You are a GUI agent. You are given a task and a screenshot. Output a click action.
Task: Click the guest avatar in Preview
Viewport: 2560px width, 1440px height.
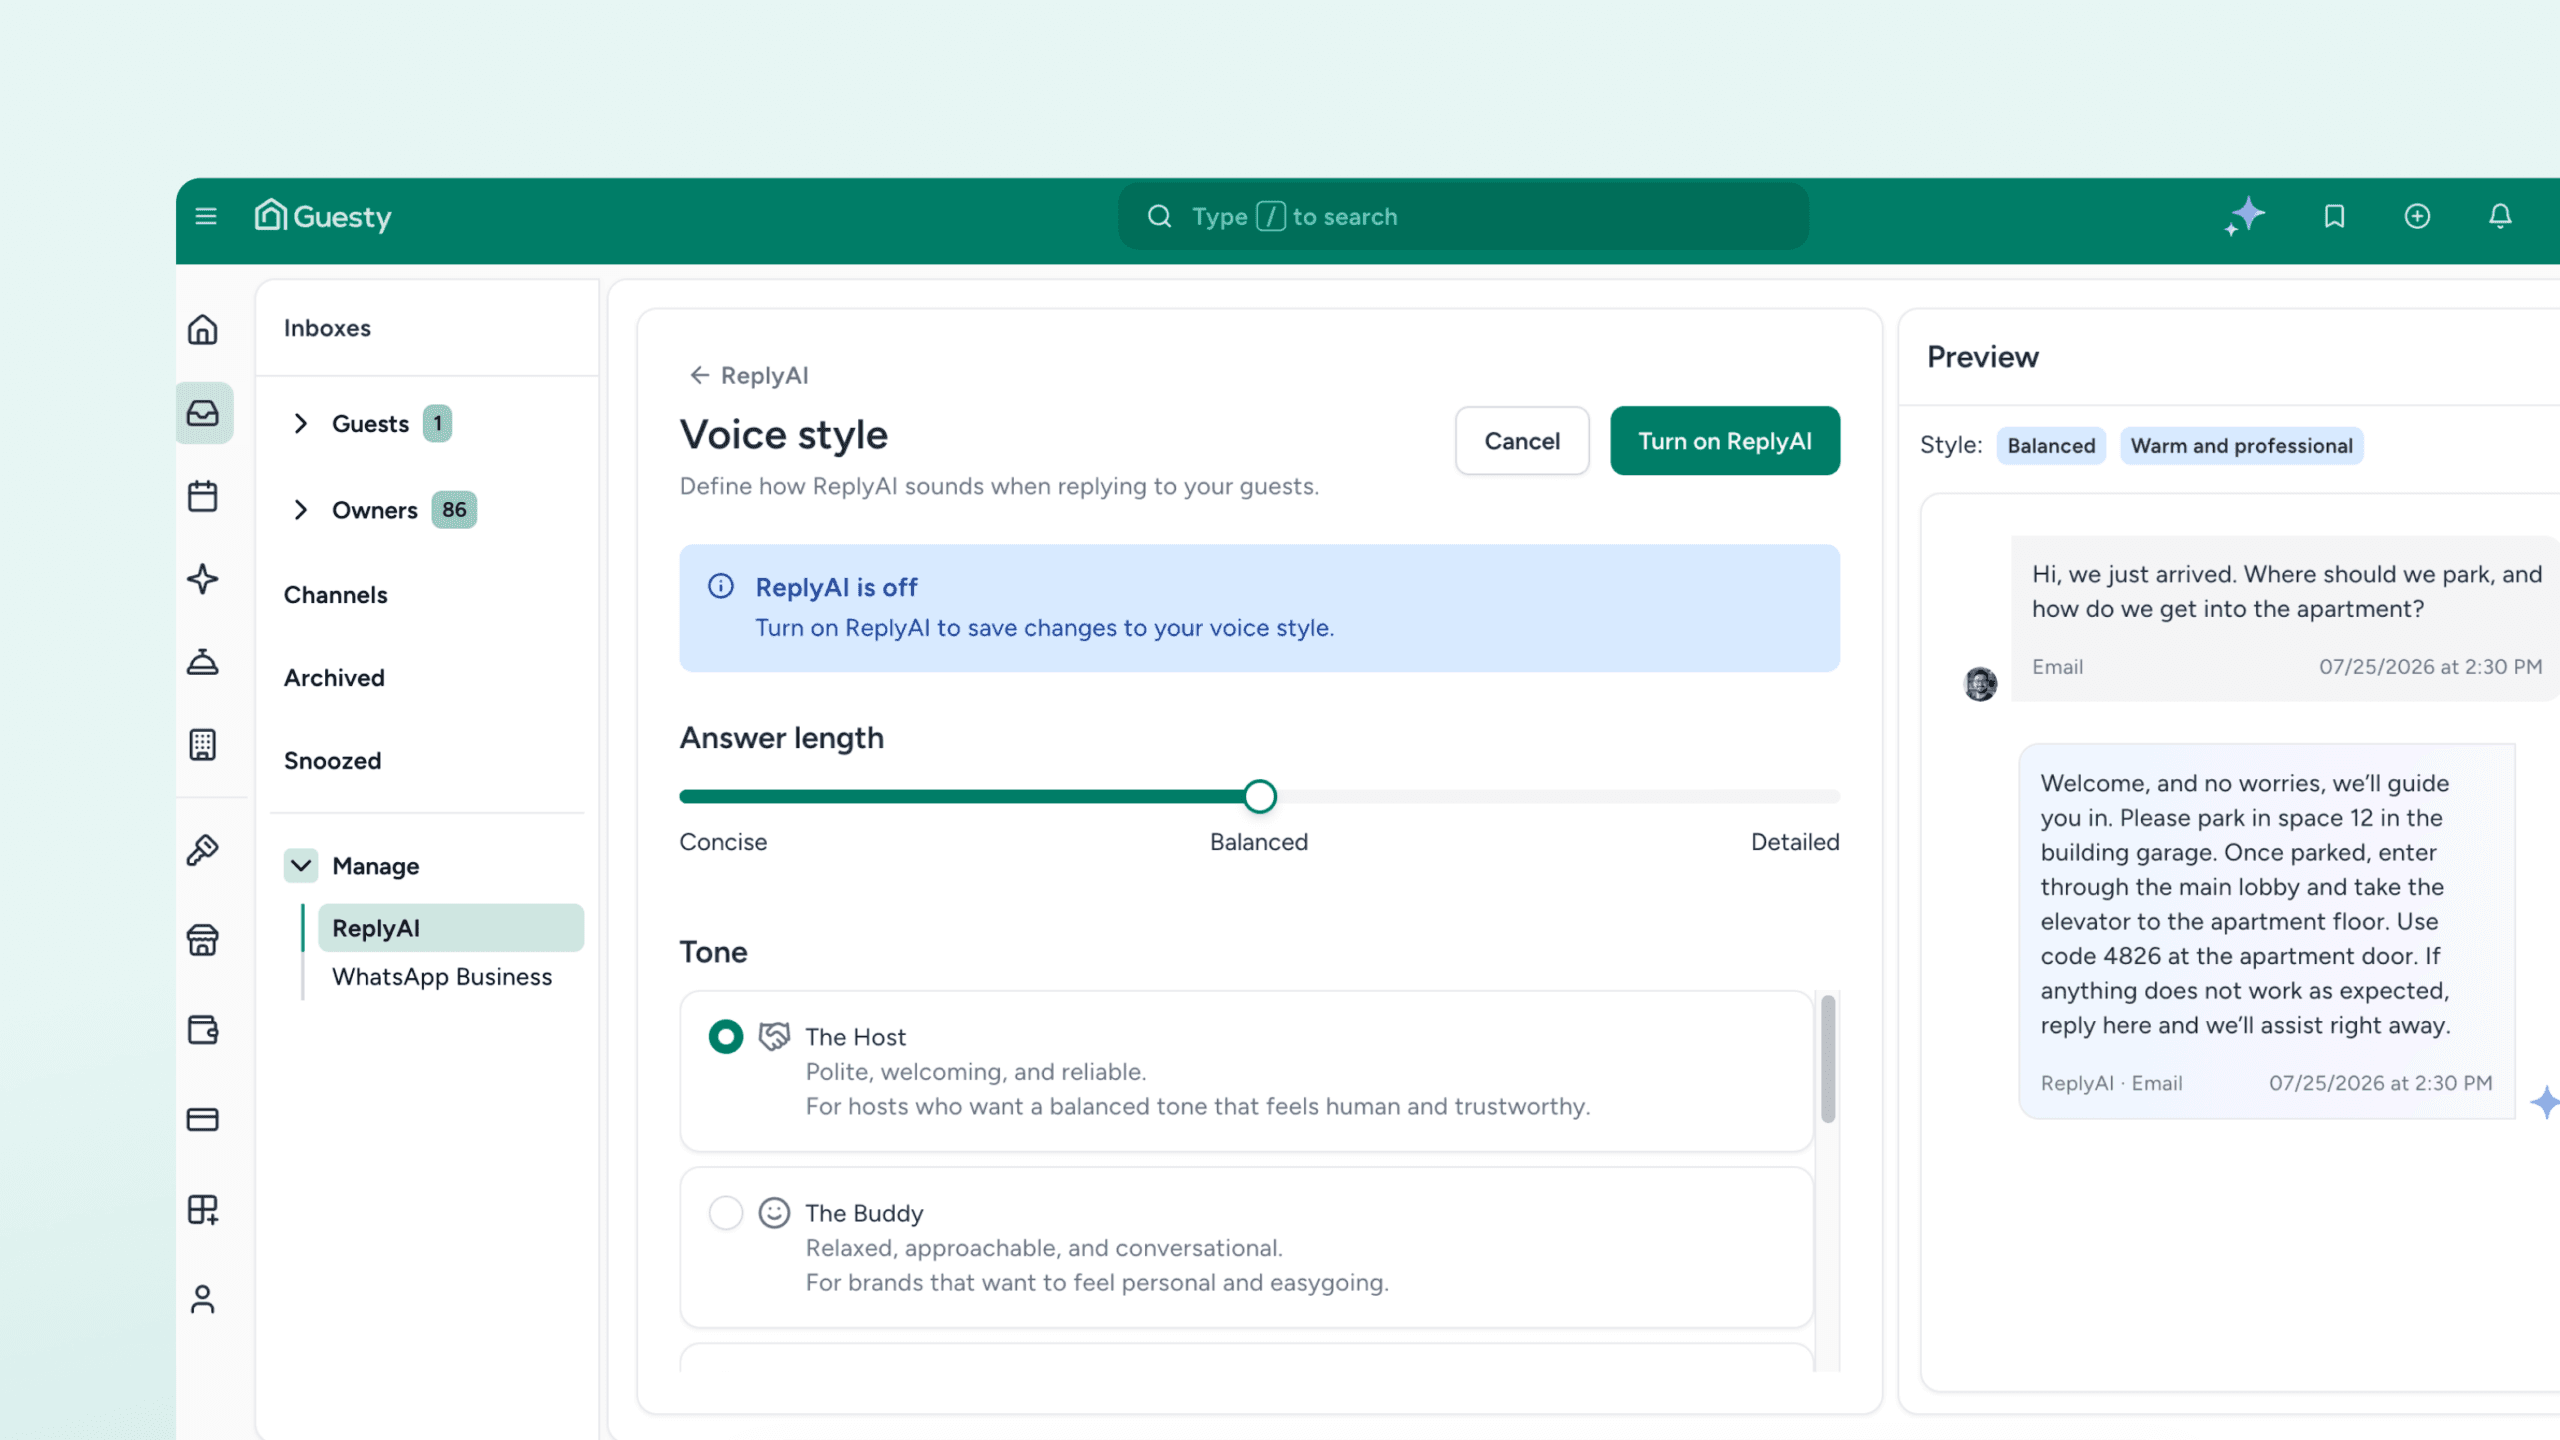(x=1980, y=684)
